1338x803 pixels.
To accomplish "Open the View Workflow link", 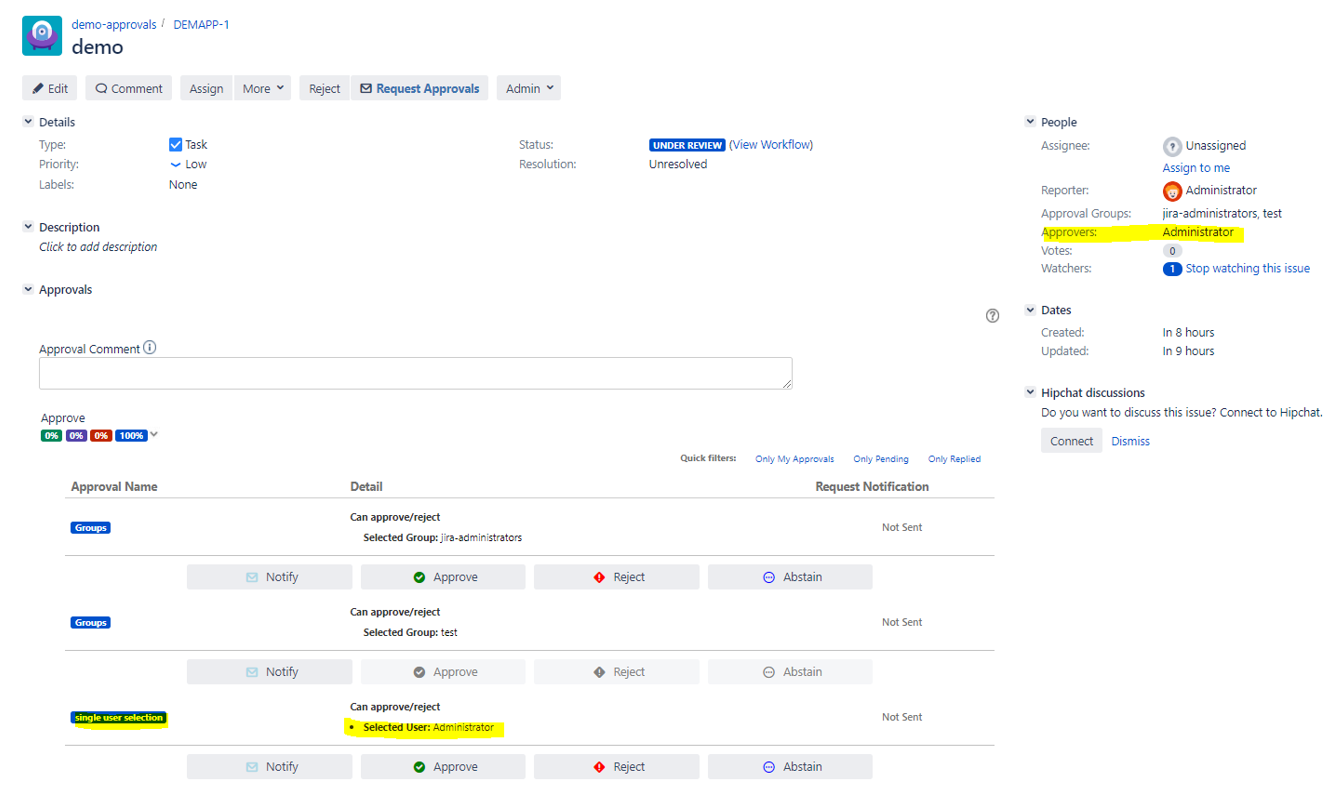I will [x=771, y=145].
